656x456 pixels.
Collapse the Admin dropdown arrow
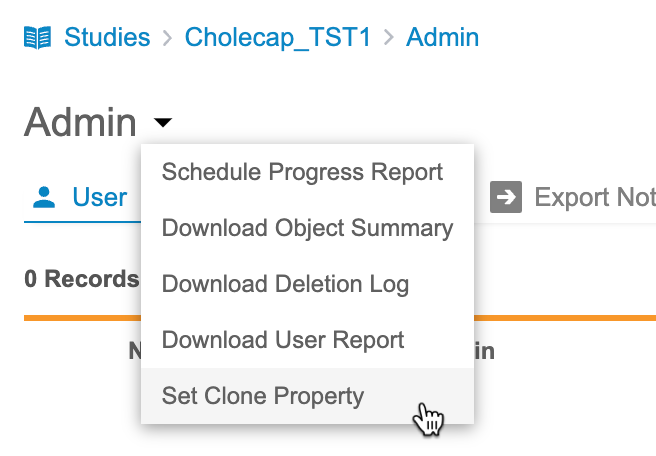click(x=163, y=123)
